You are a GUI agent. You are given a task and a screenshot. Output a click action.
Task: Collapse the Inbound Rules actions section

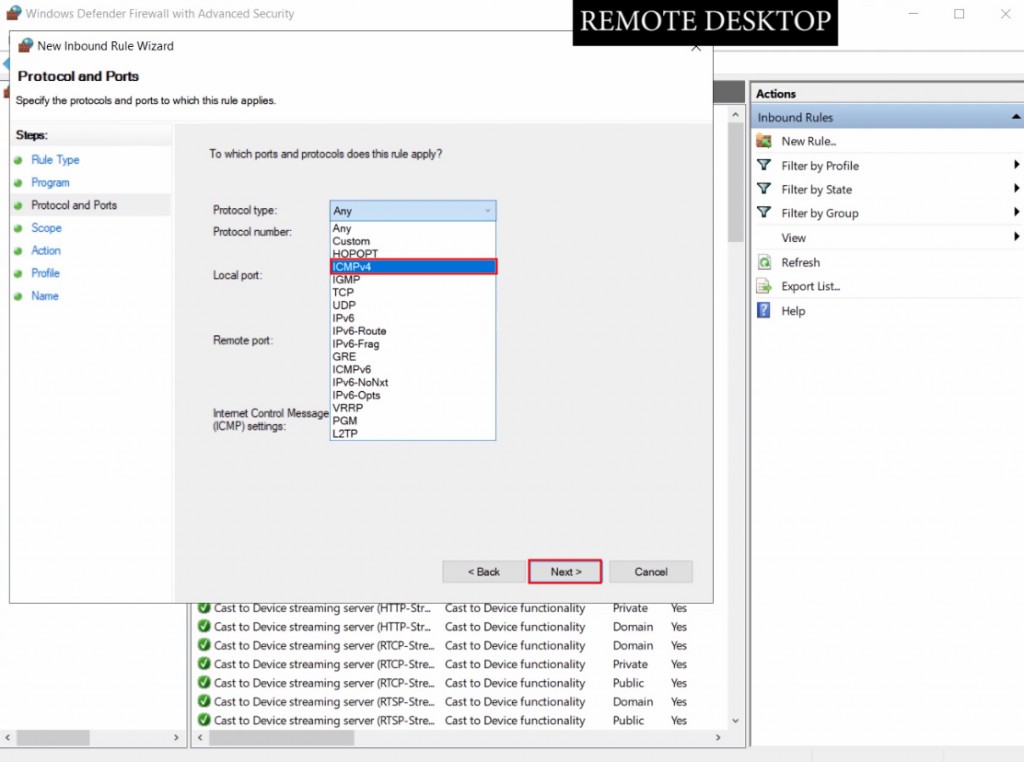pos(1016,117)
